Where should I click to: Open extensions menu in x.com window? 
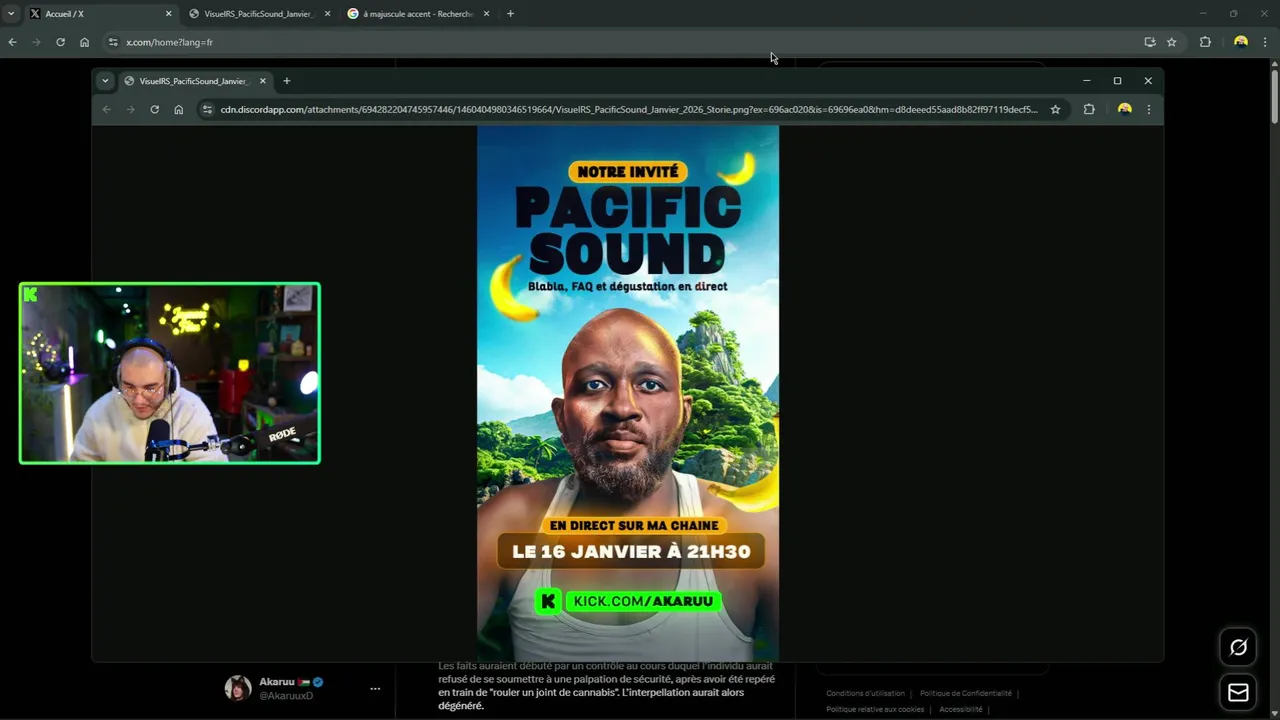(x=1205, y=42)
